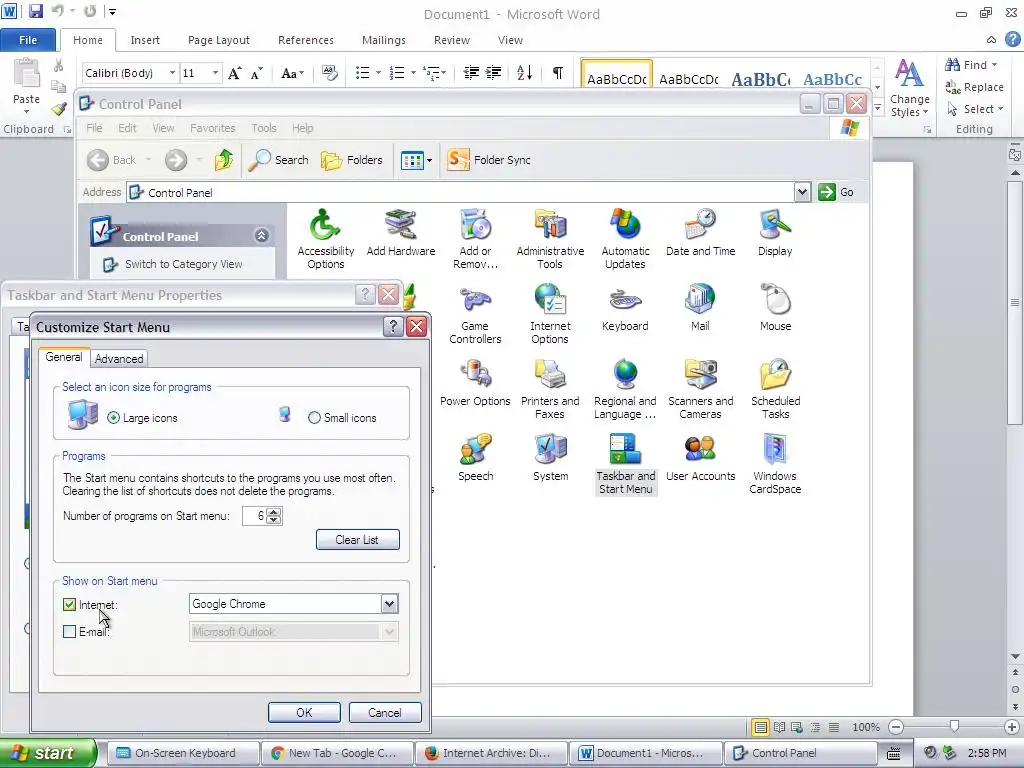The width and height of the screenshot is (1024, 768).
Task: Open Printers and Faxes icon
Action: point(550,389)
